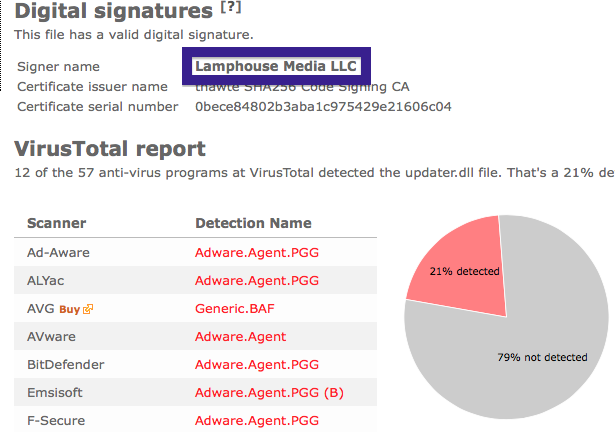The image size is (615, 432).
Task: Click the external link icon beside AVG Buy
Action: [88, 309]
